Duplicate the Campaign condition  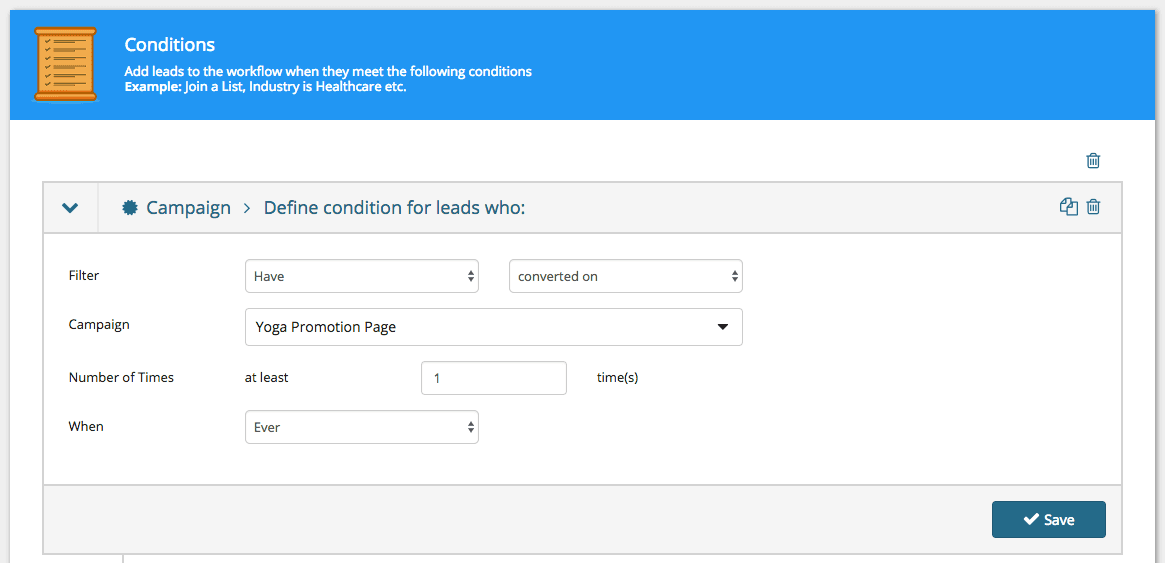point(1068,207)
